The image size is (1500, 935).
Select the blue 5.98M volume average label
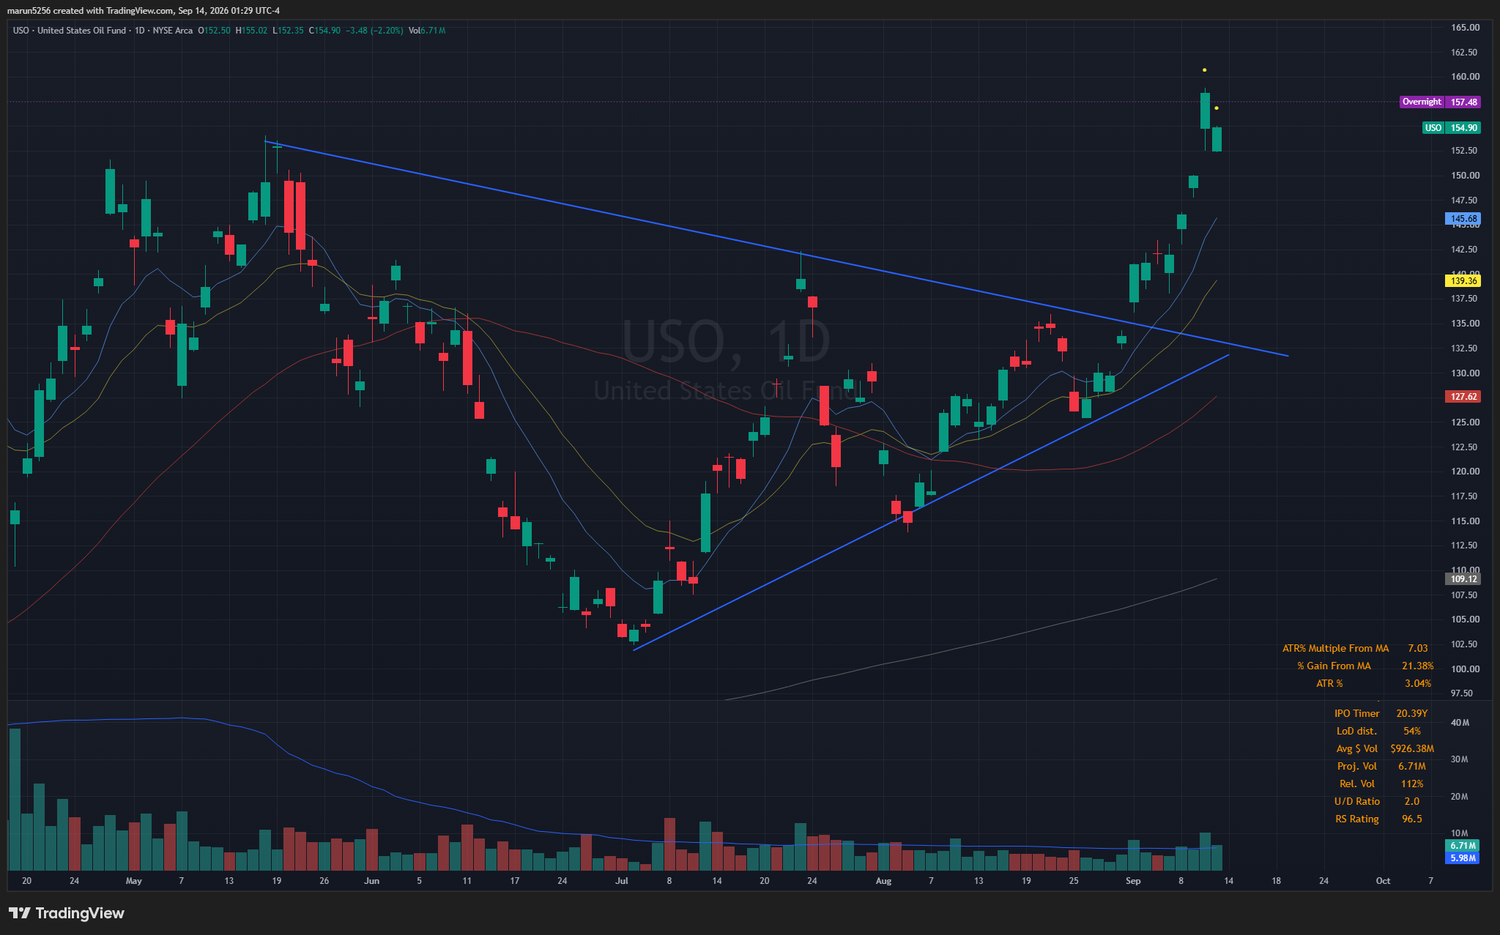coord(1463,858)
